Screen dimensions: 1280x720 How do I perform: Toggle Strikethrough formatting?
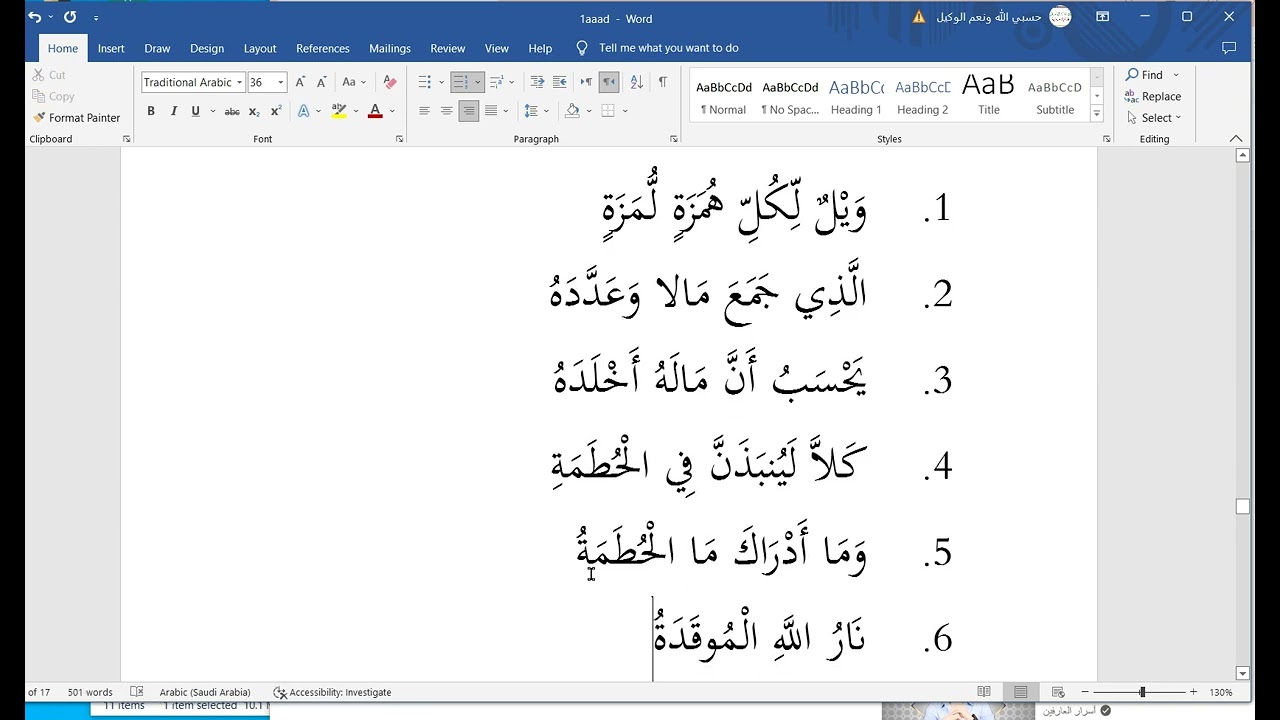pyautogui.click(x=232, y=111)
